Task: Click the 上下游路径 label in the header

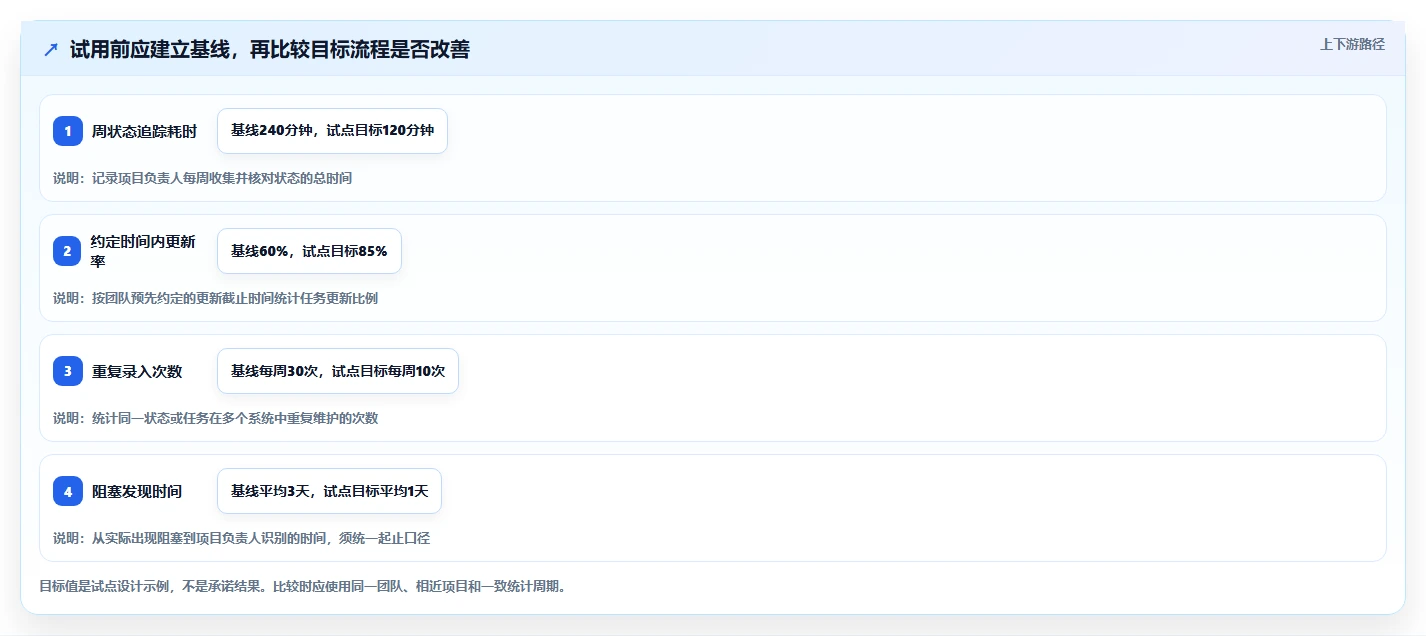Action: (1352, 44)
